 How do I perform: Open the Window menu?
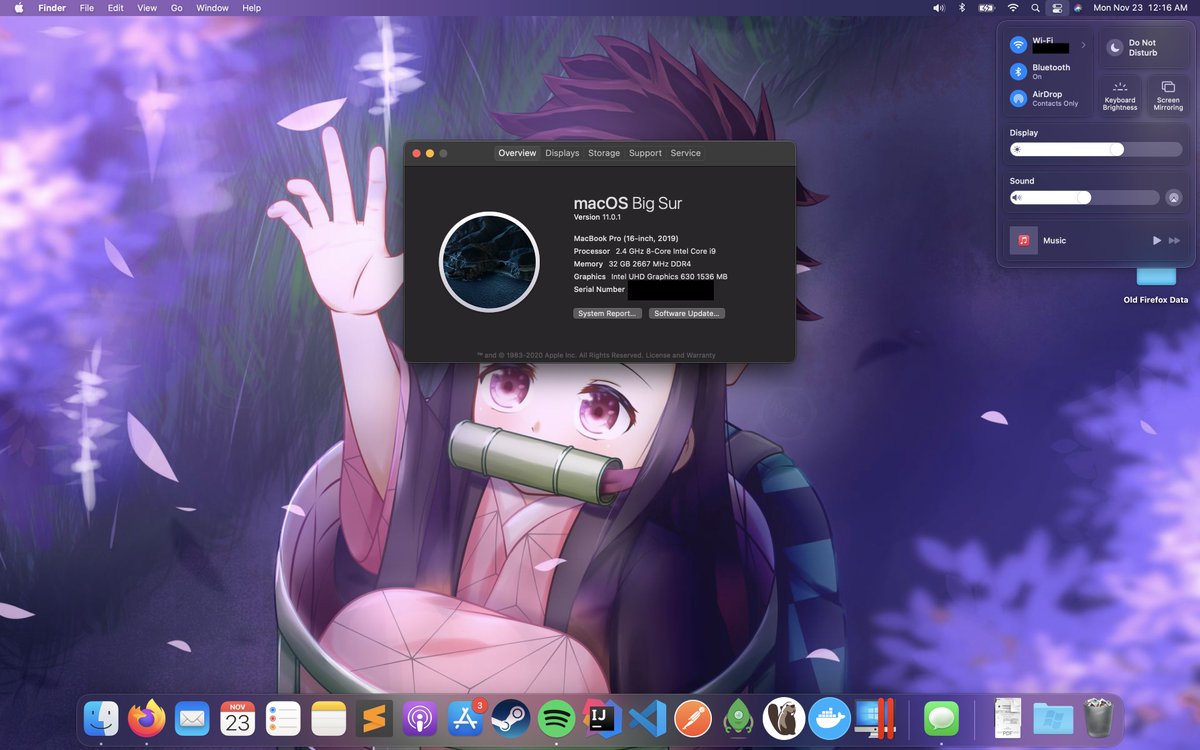coord(212,8)
